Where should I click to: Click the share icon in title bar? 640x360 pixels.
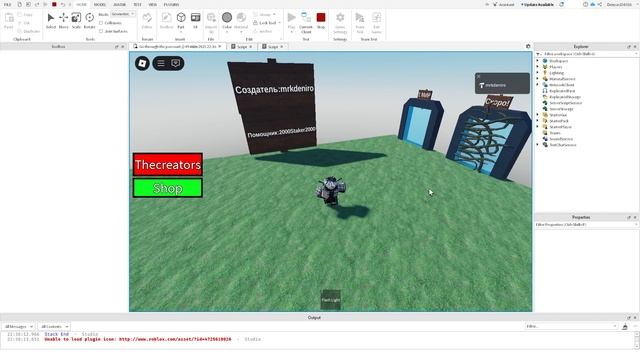tap(600, 4)
